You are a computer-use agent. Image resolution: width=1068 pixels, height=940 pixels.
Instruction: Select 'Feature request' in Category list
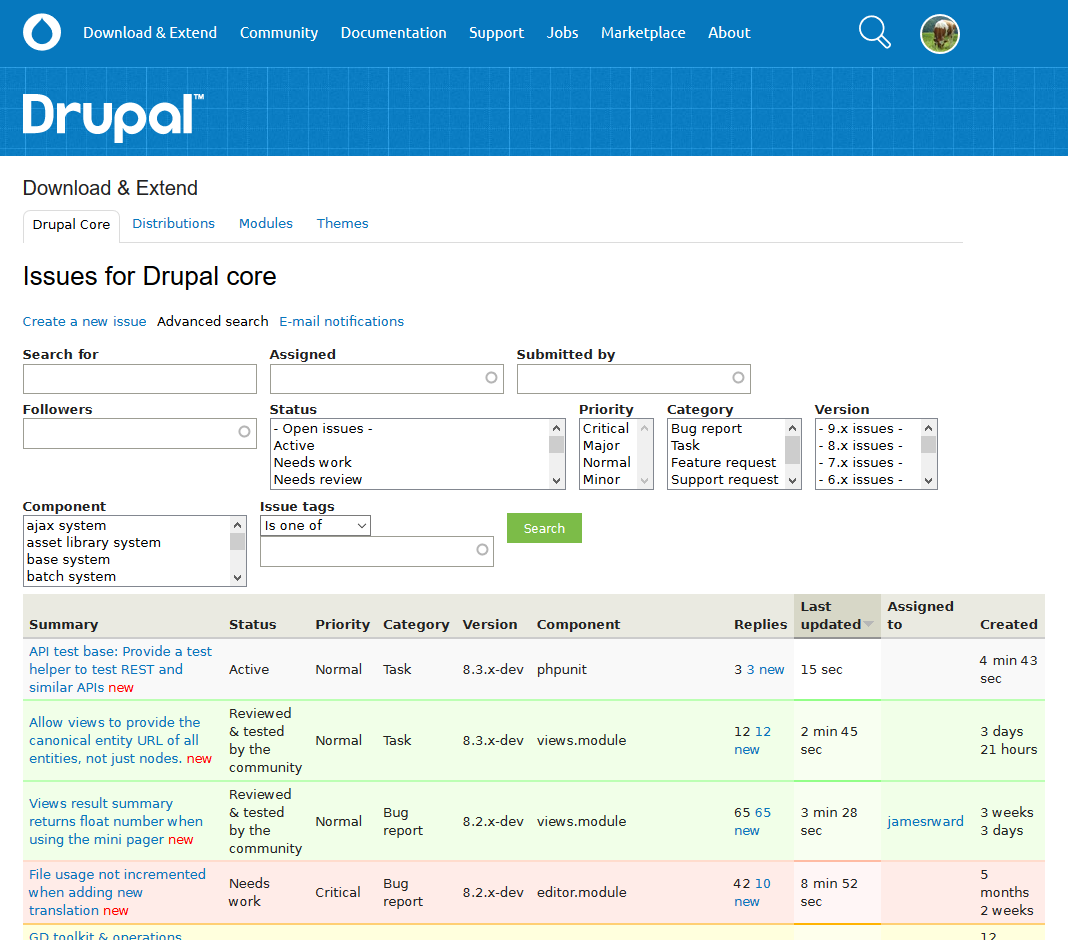click(726, 463)
